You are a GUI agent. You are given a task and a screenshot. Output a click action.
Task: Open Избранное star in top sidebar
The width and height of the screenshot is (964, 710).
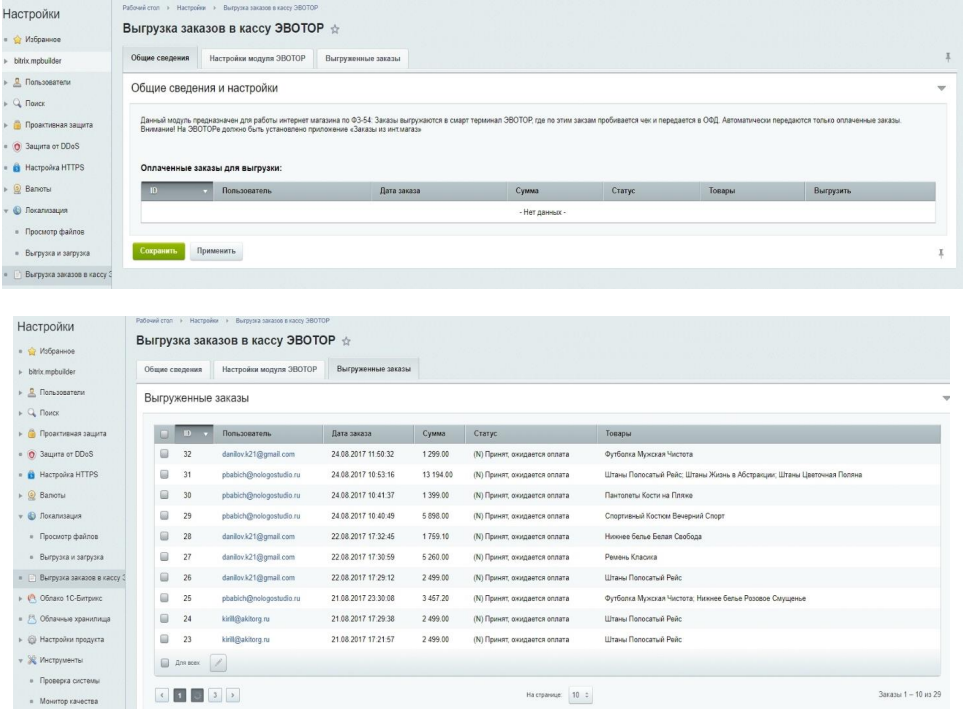point(17,39)
